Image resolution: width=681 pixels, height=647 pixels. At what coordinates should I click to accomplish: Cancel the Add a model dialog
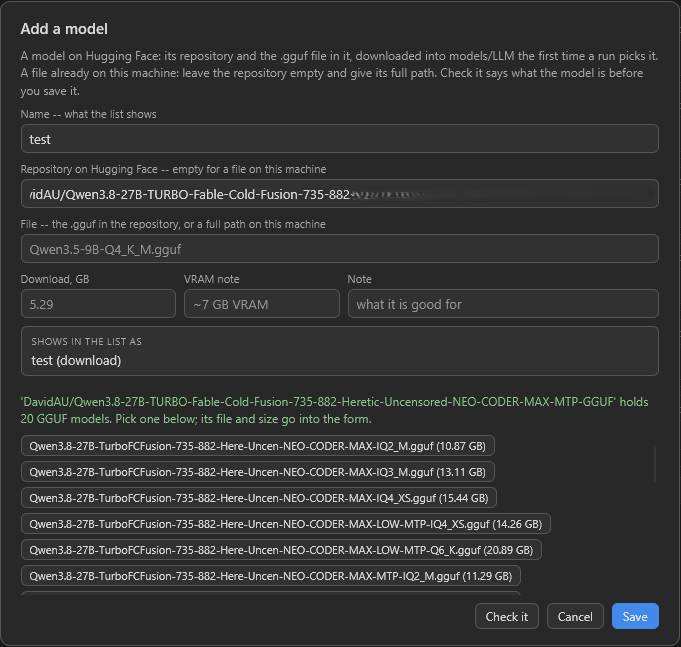(x=575, y=617)
